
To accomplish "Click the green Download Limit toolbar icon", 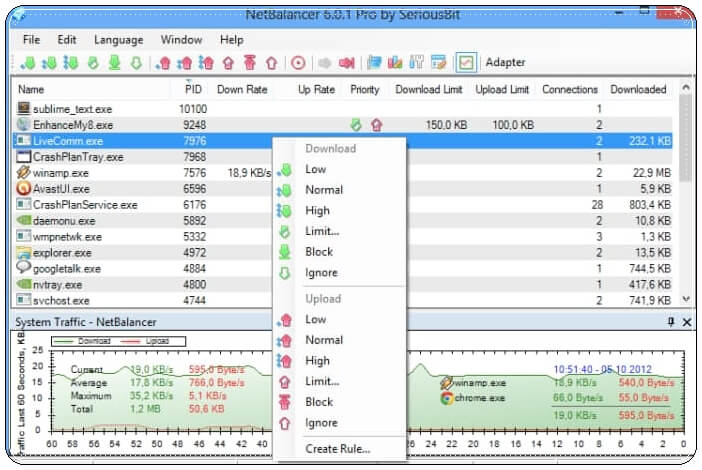I will [93, 63].
